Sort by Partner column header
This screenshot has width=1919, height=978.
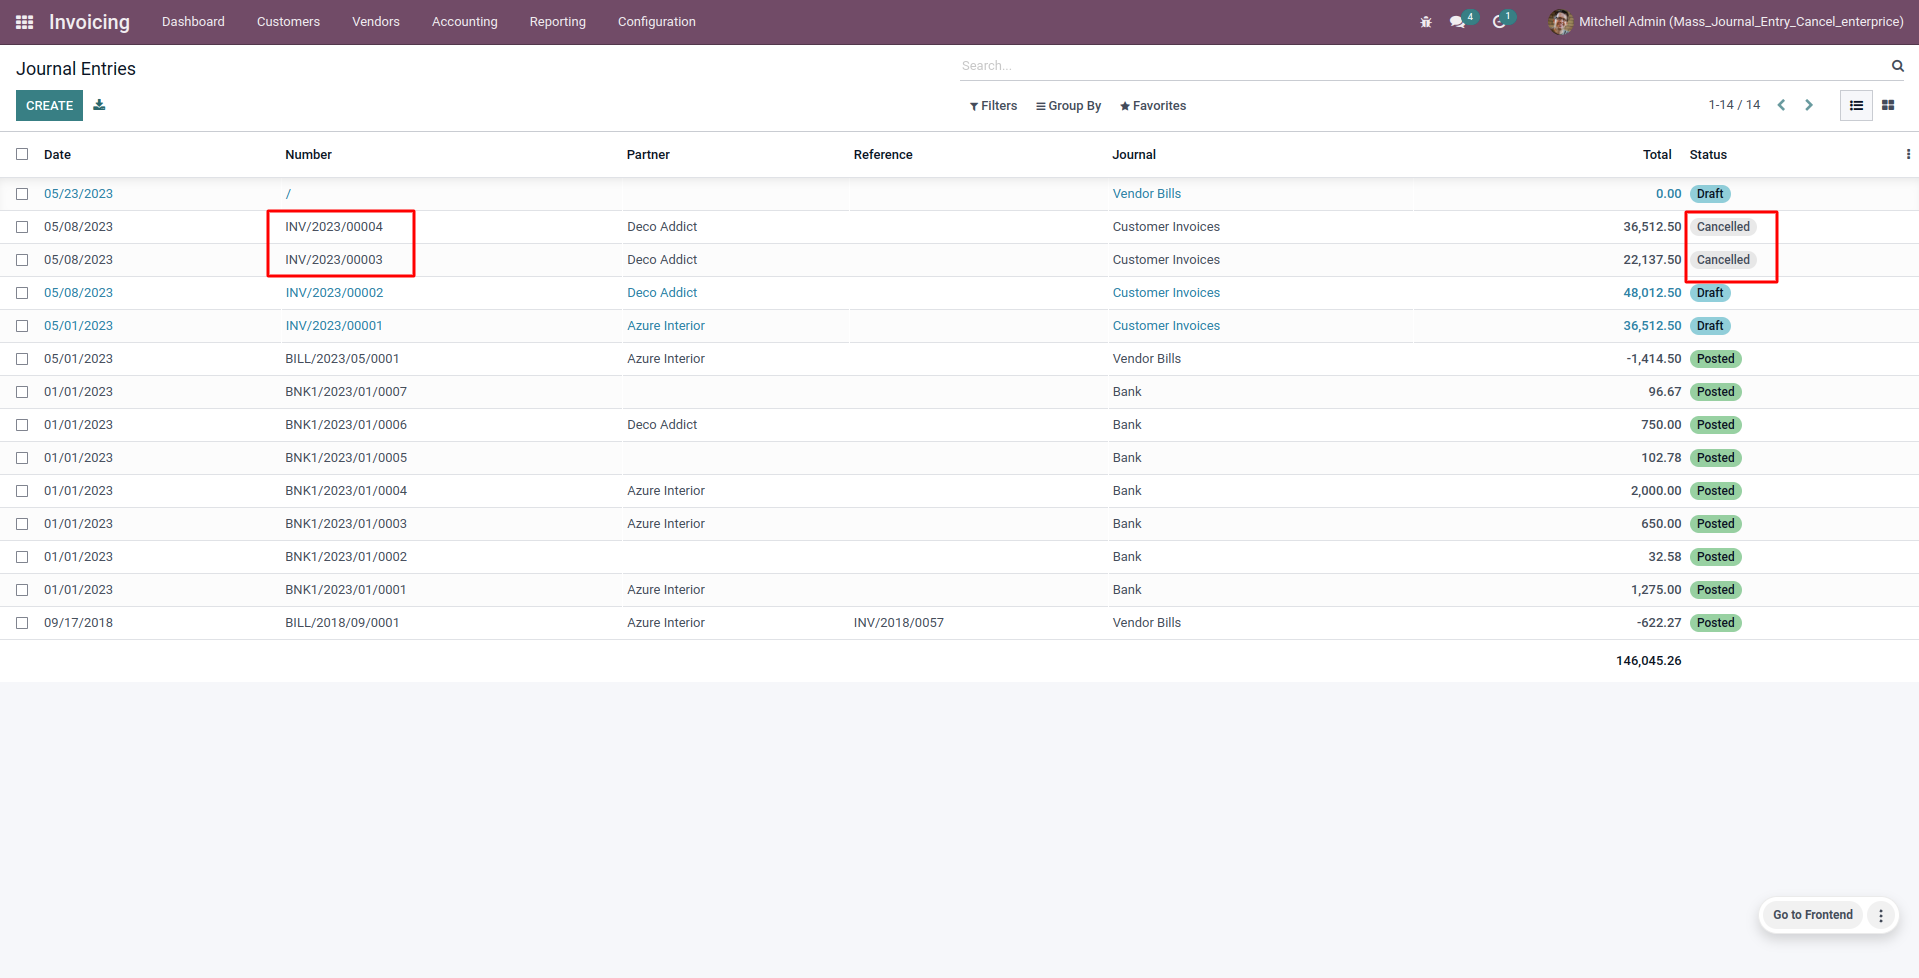point(648,155)
